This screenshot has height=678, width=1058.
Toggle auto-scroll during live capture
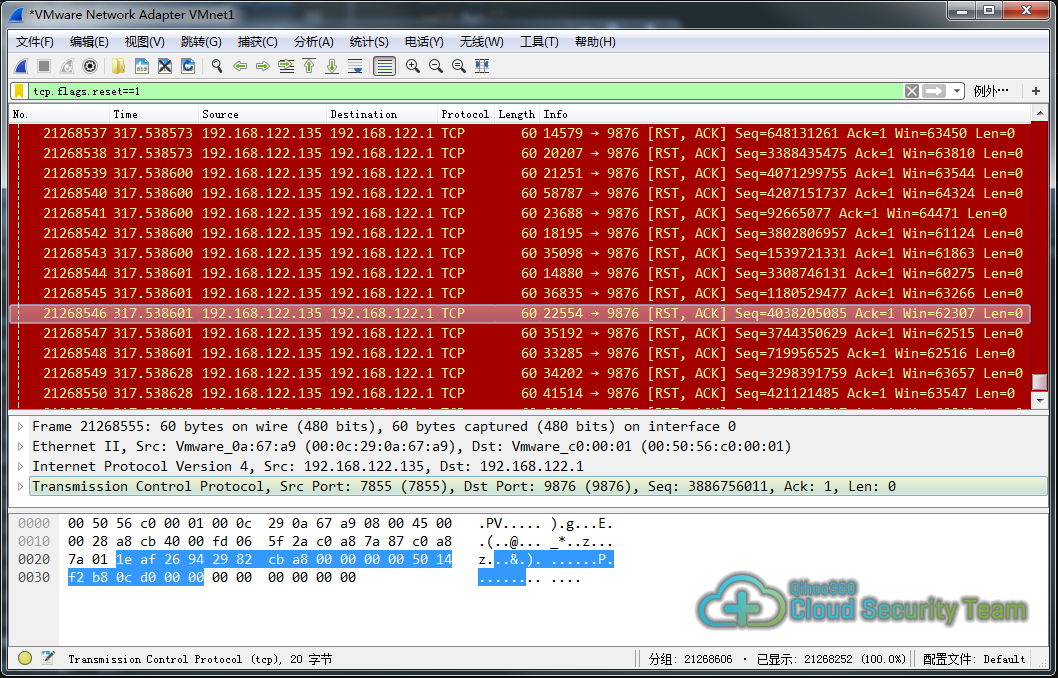tap(355, 66)
